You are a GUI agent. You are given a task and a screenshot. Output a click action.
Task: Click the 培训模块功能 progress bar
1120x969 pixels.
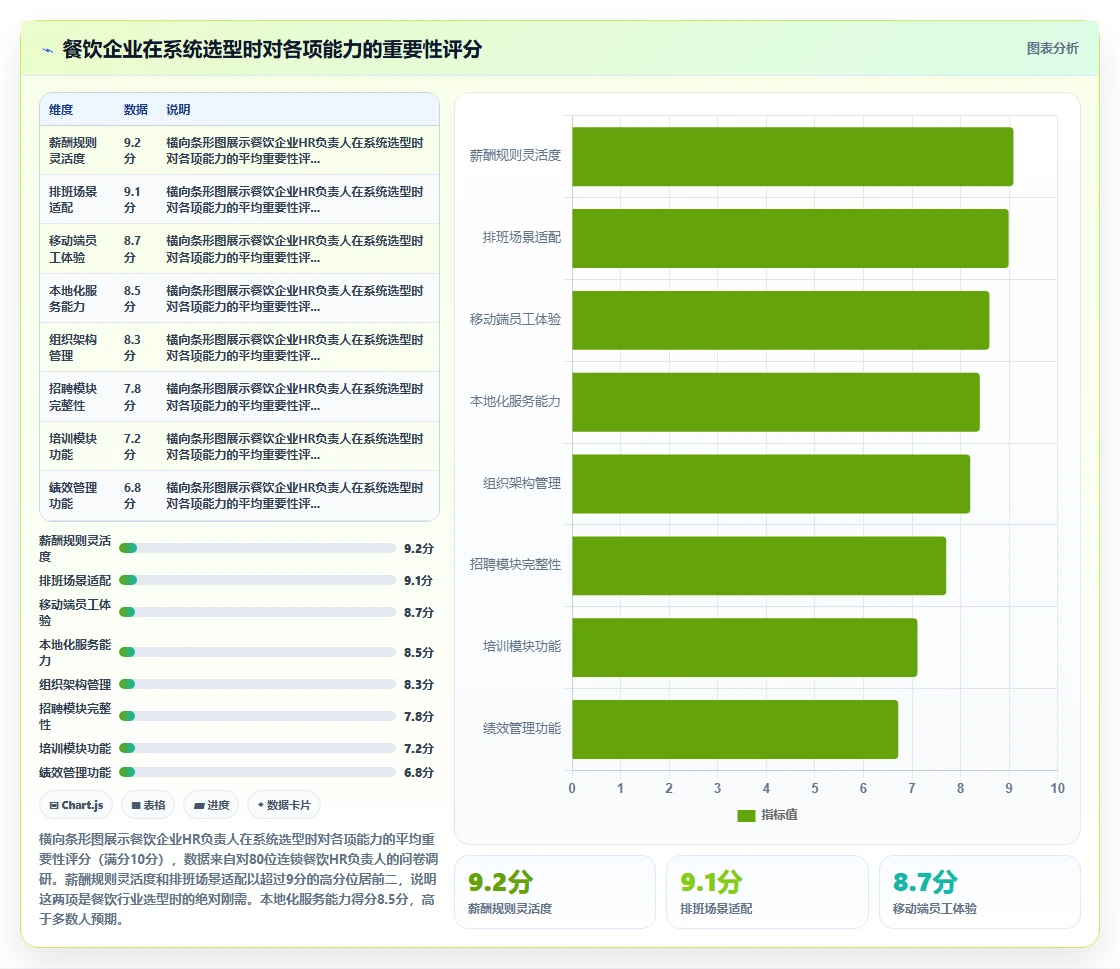tap(257, 748)
